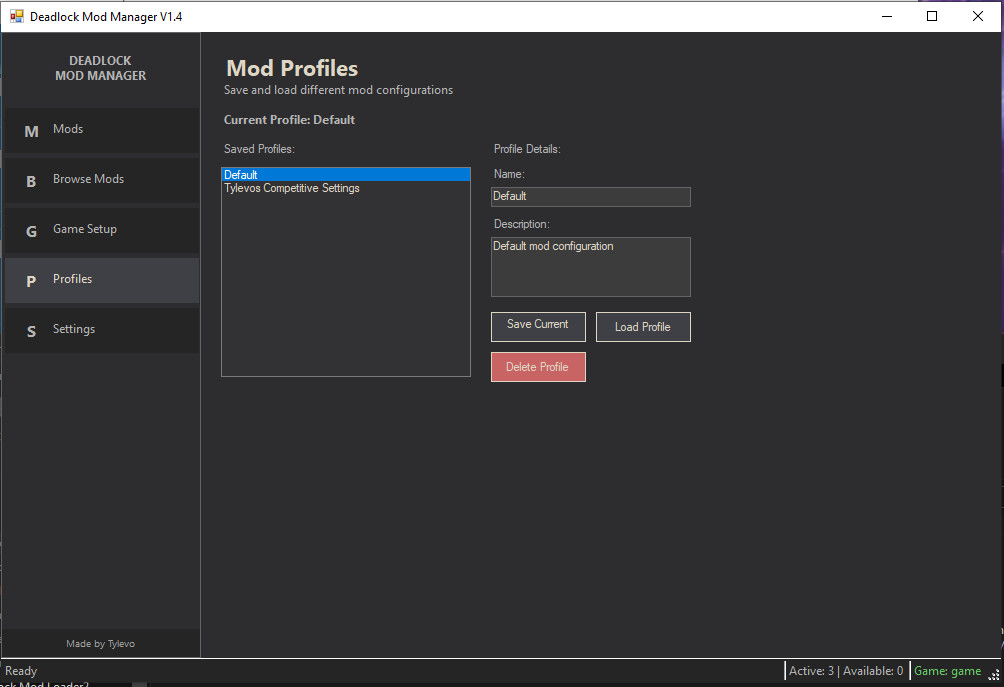Click the Active: 3 counter in the status bar

coord(812,670)
